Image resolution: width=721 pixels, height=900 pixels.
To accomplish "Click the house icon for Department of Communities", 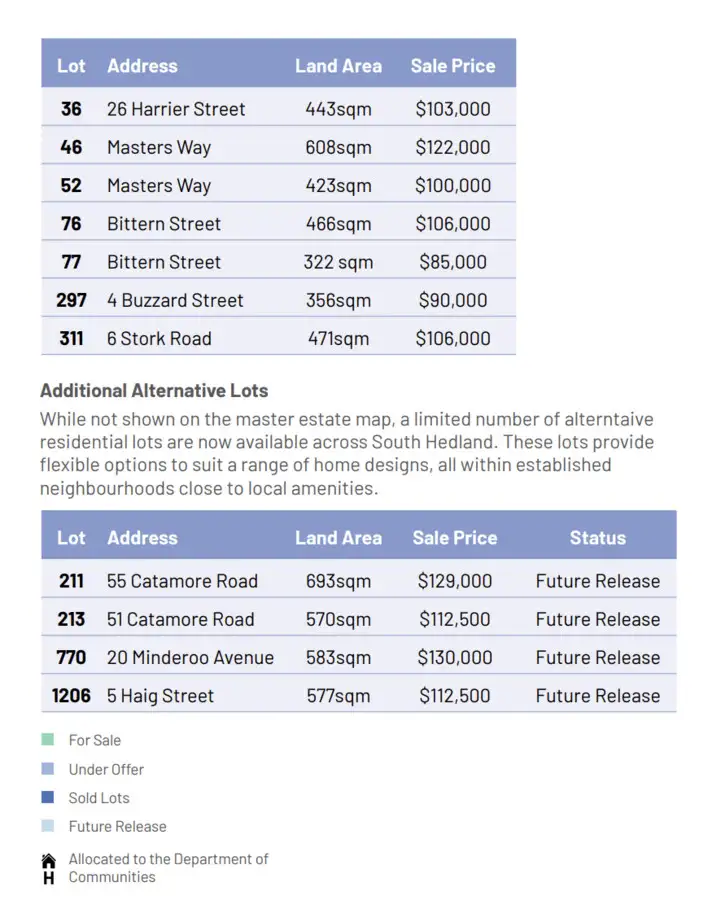I will point(48,860).
